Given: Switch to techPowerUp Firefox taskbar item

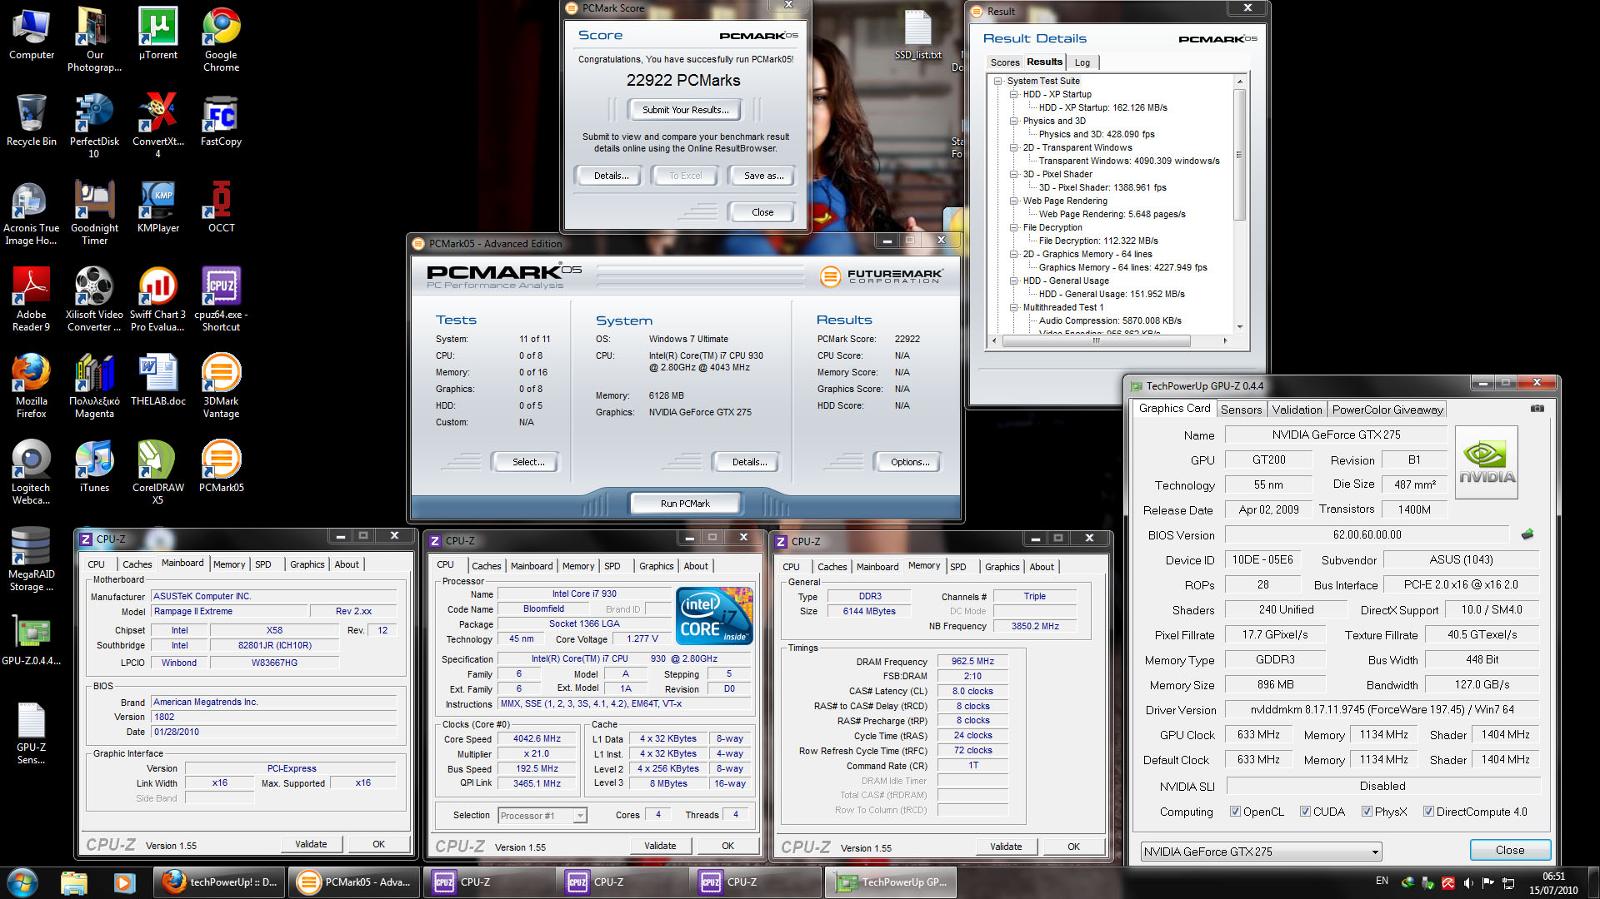Looking at the screenshot, I should coord(220,882).
